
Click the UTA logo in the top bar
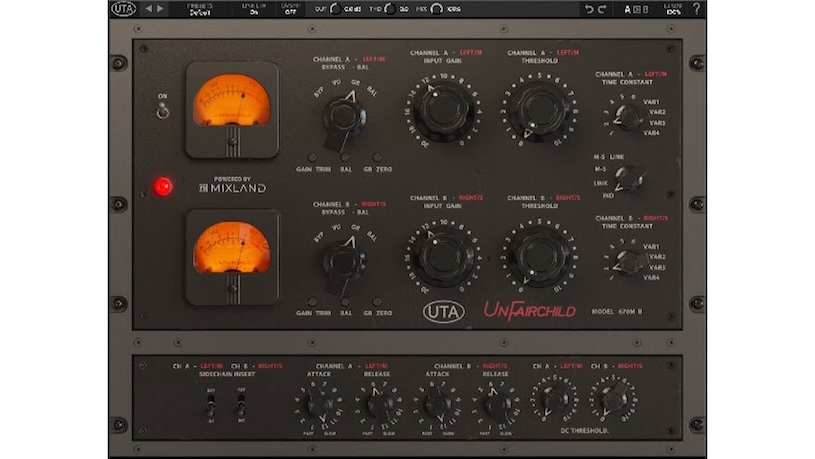click(x=124, y=9)
